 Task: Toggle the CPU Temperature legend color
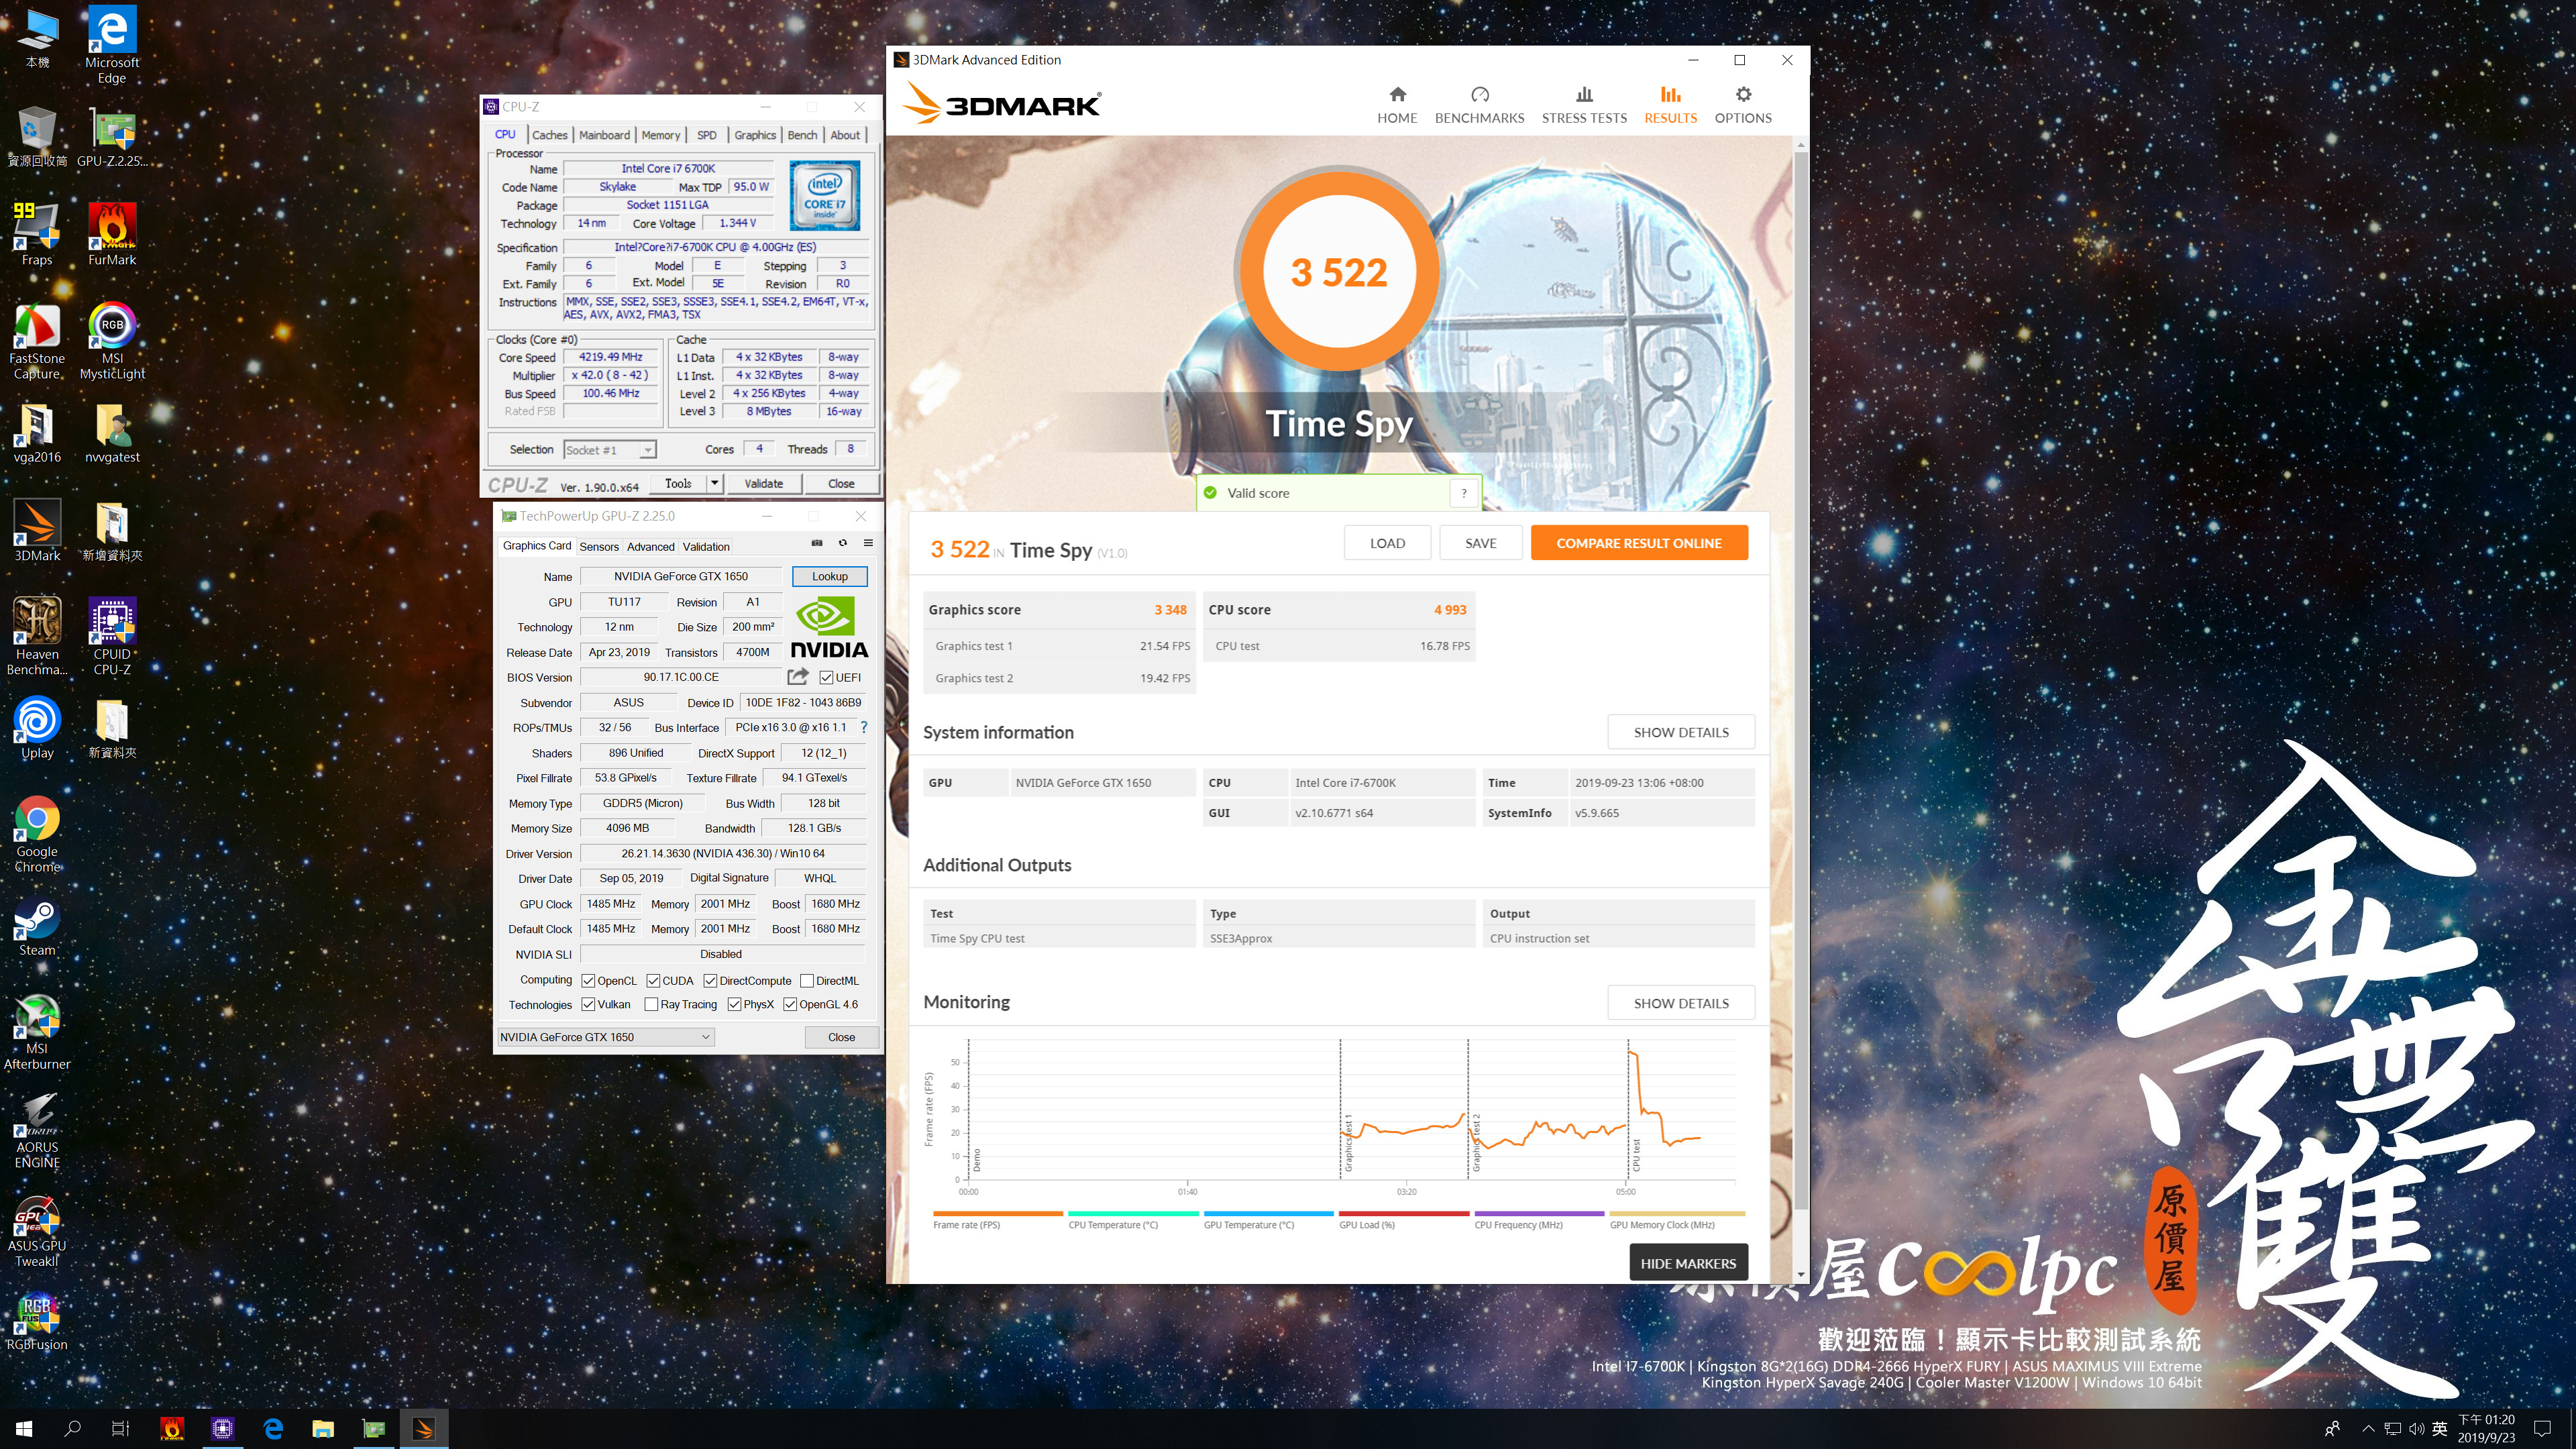(1132, 1214)
